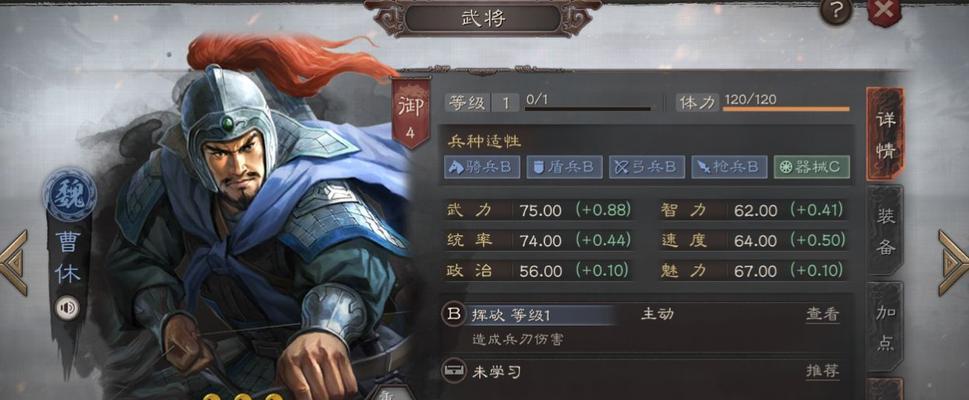Go to previous general with left arrow
969x400 pixels.
tap(14, 262)
